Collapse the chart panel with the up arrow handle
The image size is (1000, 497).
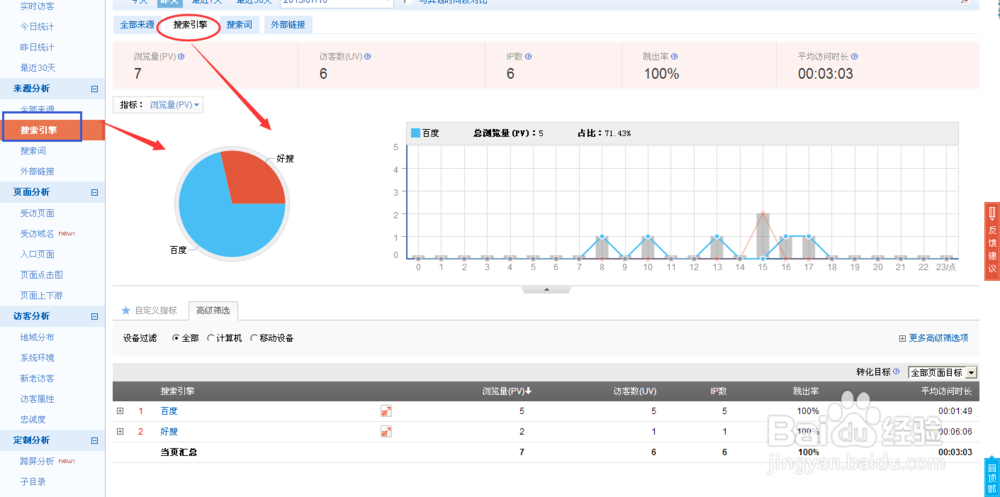click(x=546, y=290)
